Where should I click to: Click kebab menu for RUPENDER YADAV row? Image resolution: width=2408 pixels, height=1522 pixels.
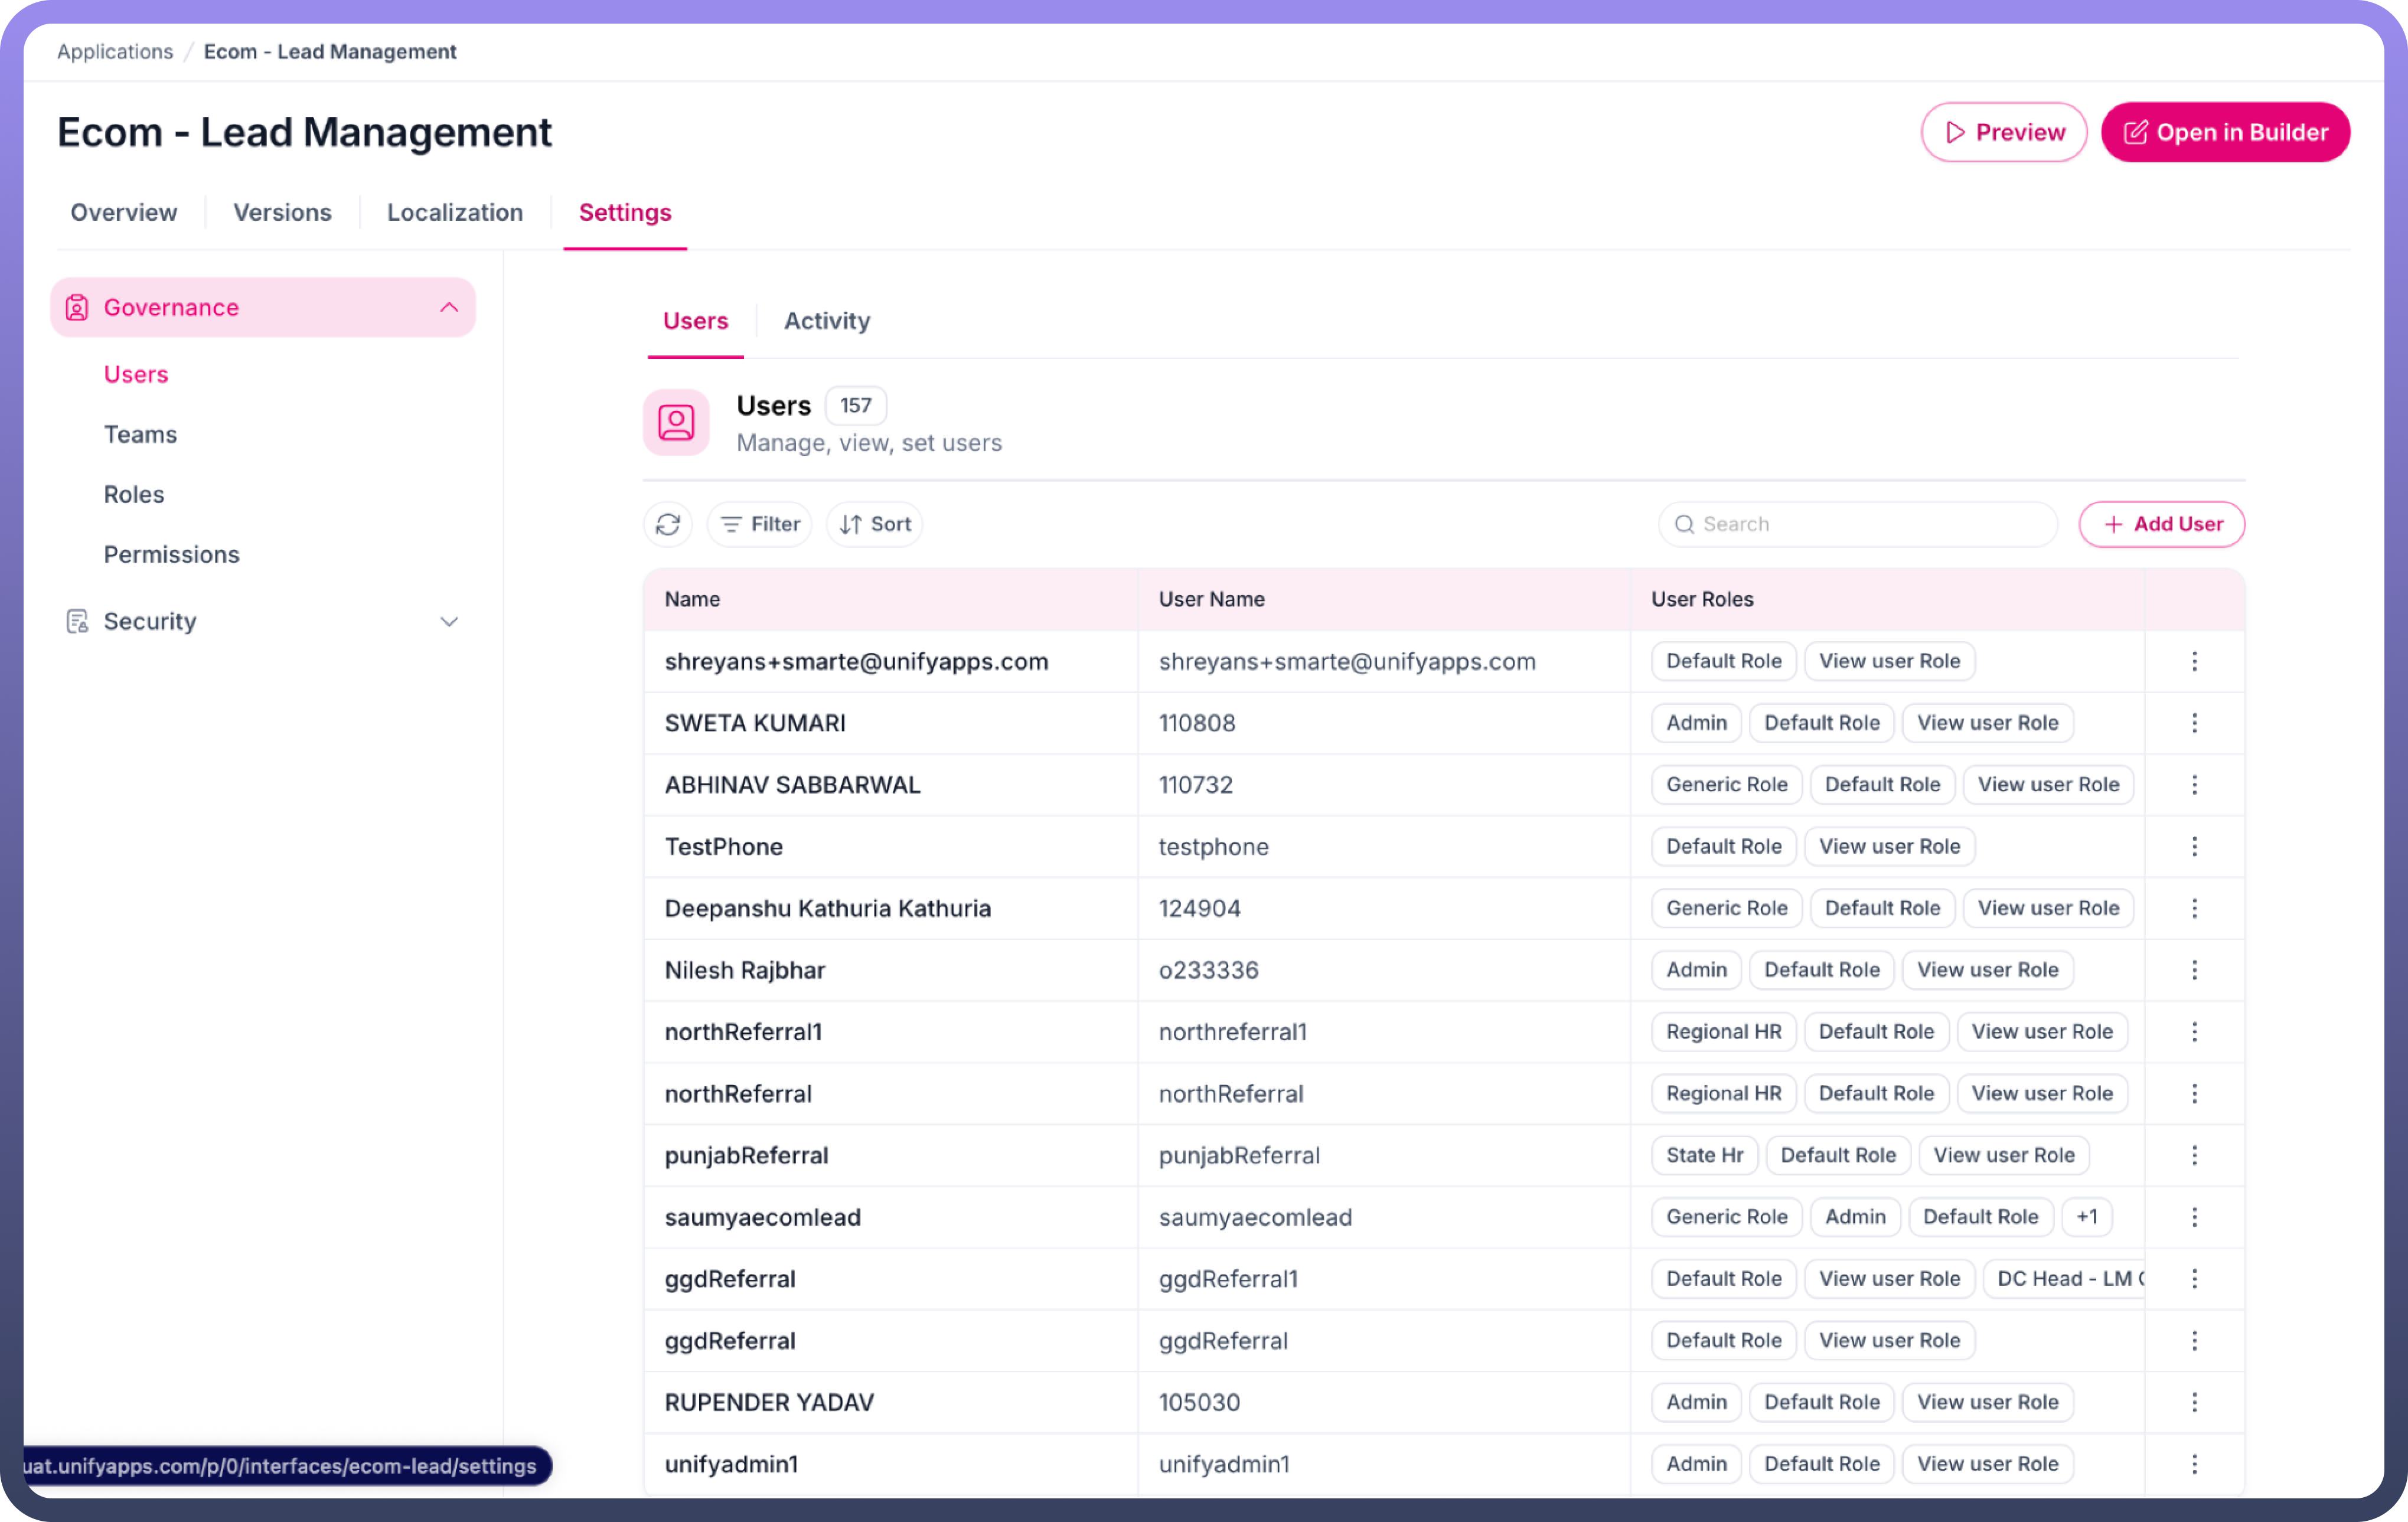pyautogui.click(x=2194, y=1402)
